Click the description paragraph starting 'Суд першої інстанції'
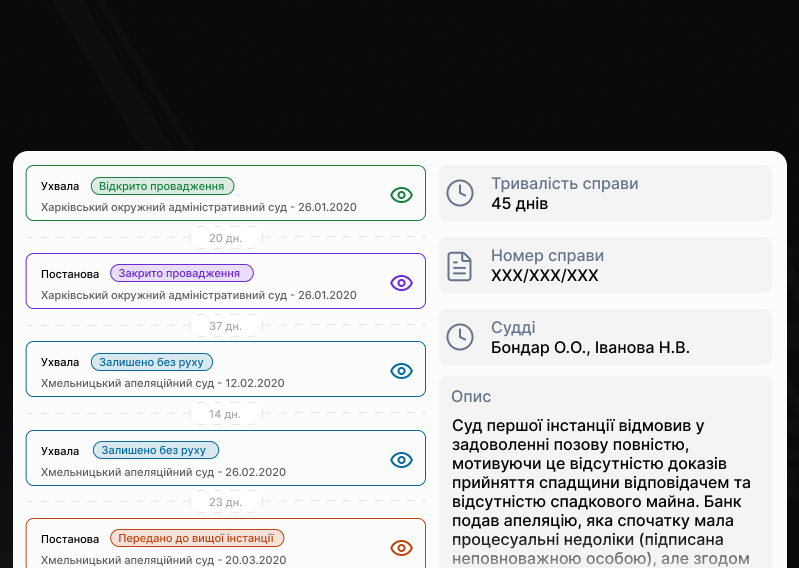799x568 pixels. [x=601, y=492]
